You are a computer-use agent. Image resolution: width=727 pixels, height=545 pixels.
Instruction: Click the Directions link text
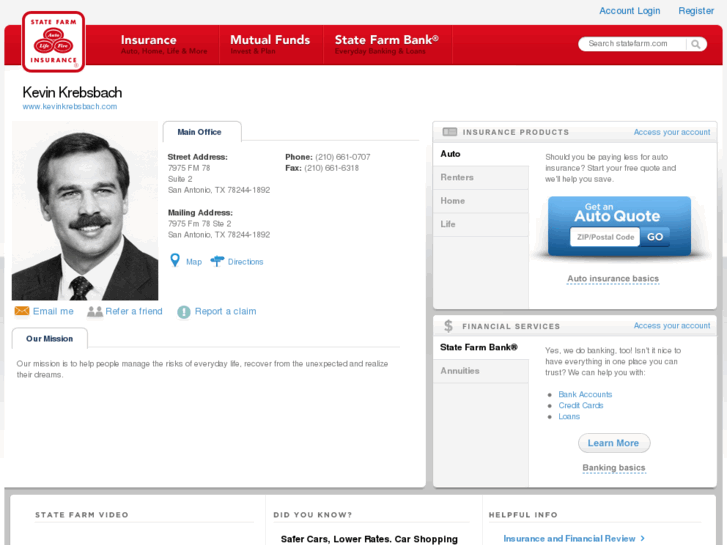pyautogui.click(x=245, y=262)
